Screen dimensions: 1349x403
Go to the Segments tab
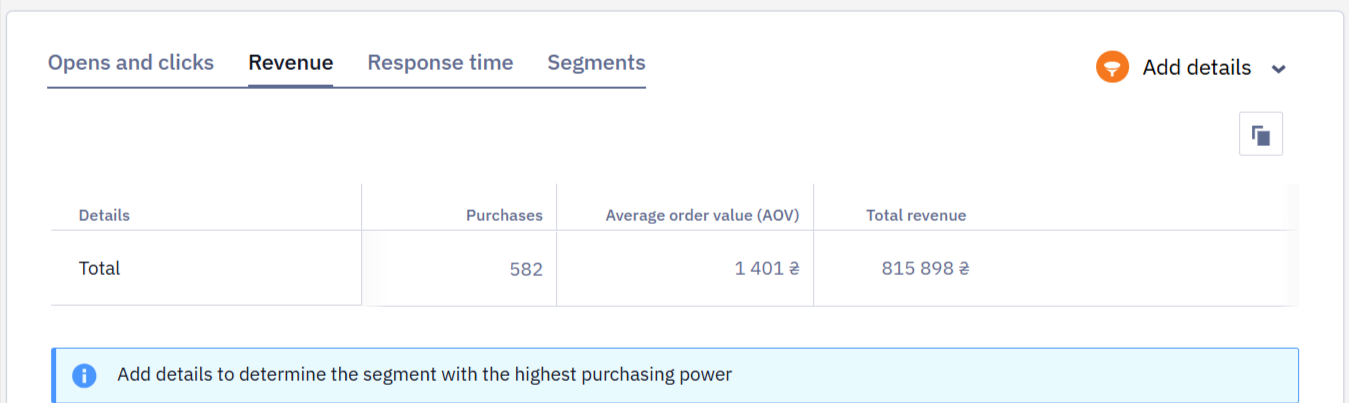(x=596, y=63)
